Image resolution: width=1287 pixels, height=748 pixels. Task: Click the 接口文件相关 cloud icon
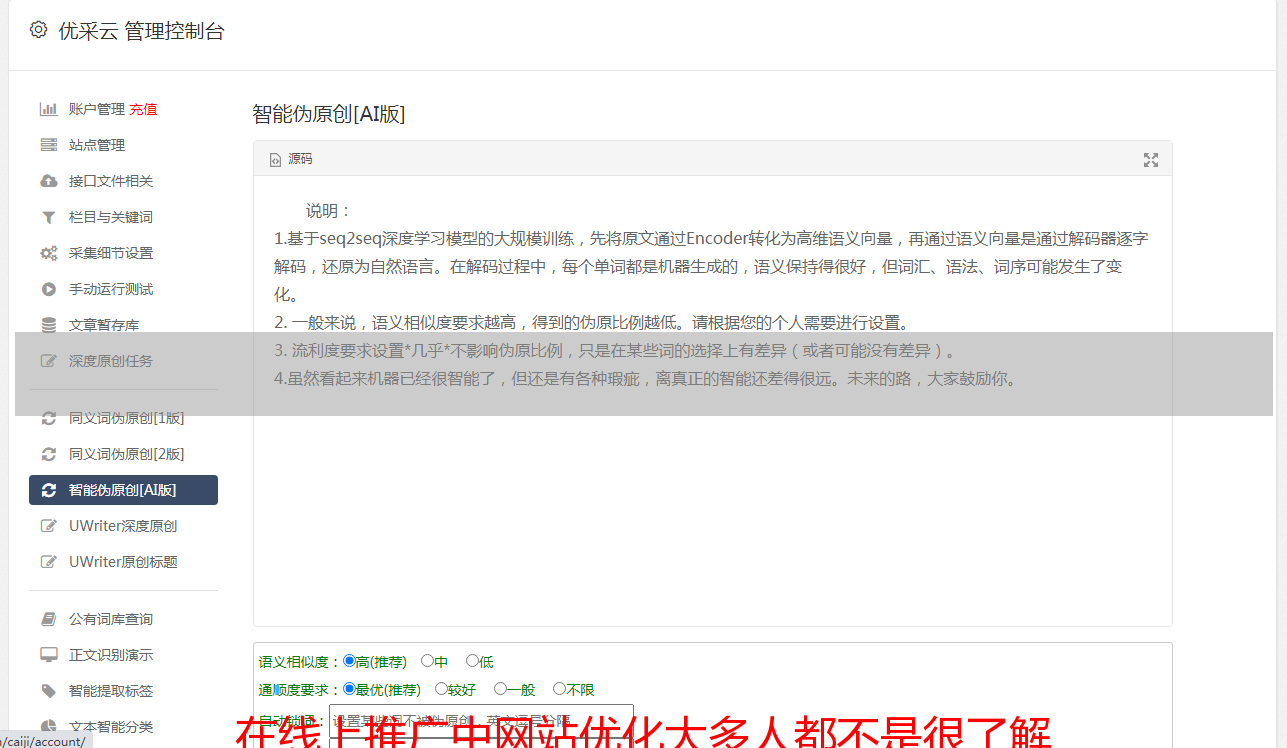(x=48, y=181)
